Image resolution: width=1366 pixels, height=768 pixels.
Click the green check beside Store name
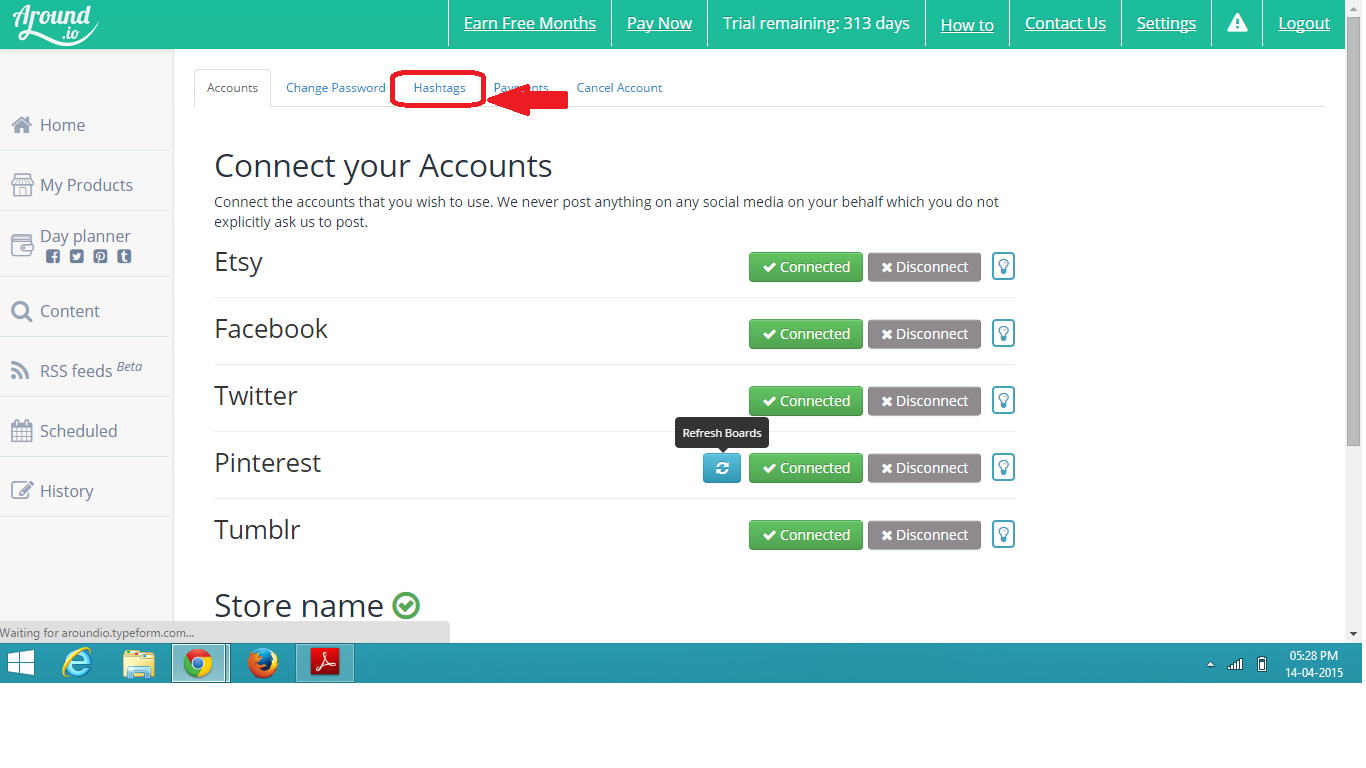pos(406,605)
